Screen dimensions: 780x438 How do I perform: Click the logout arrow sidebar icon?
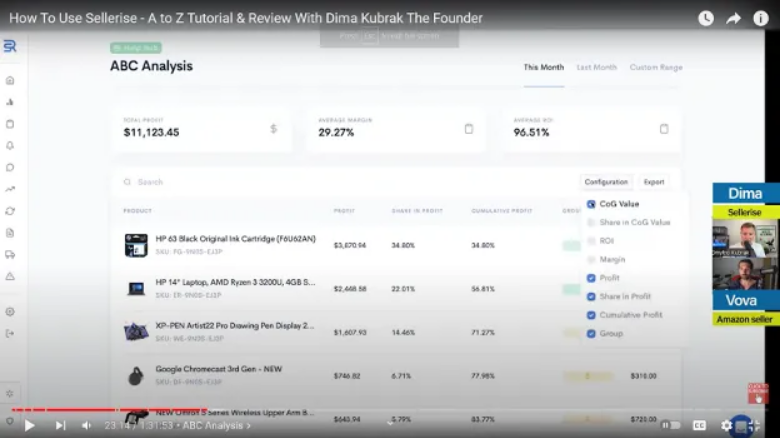coord(10,333)
